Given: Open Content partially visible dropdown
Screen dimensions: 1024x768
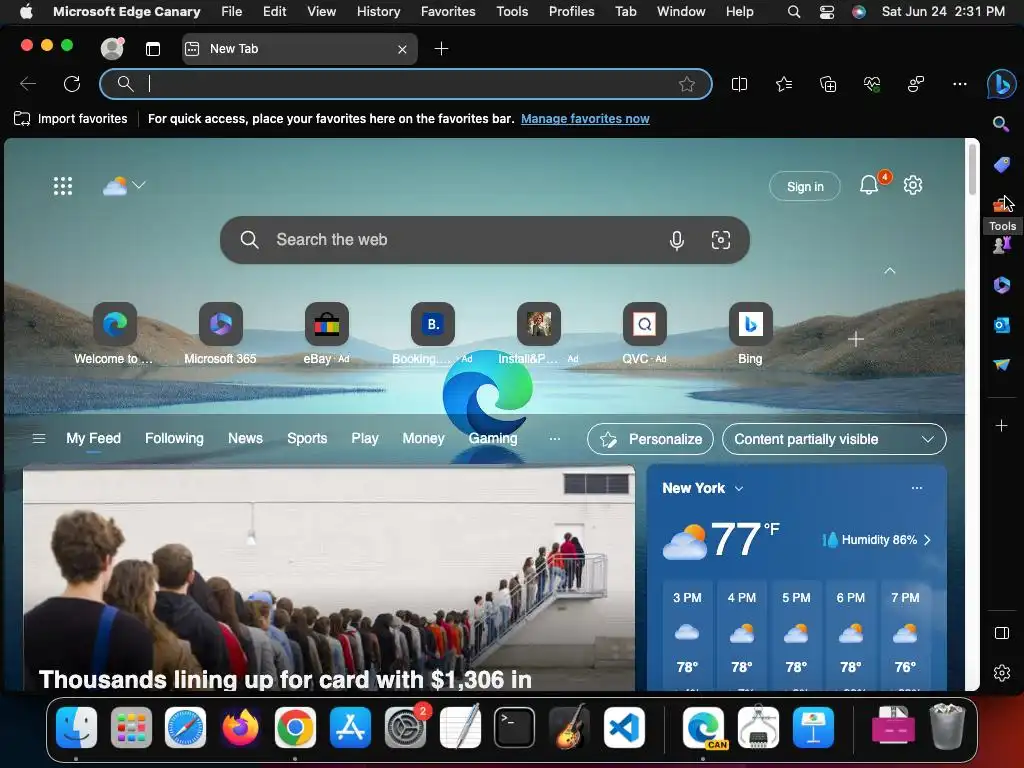Looking at the screenshot, I should pyautogui.click(x=834, y=440).
